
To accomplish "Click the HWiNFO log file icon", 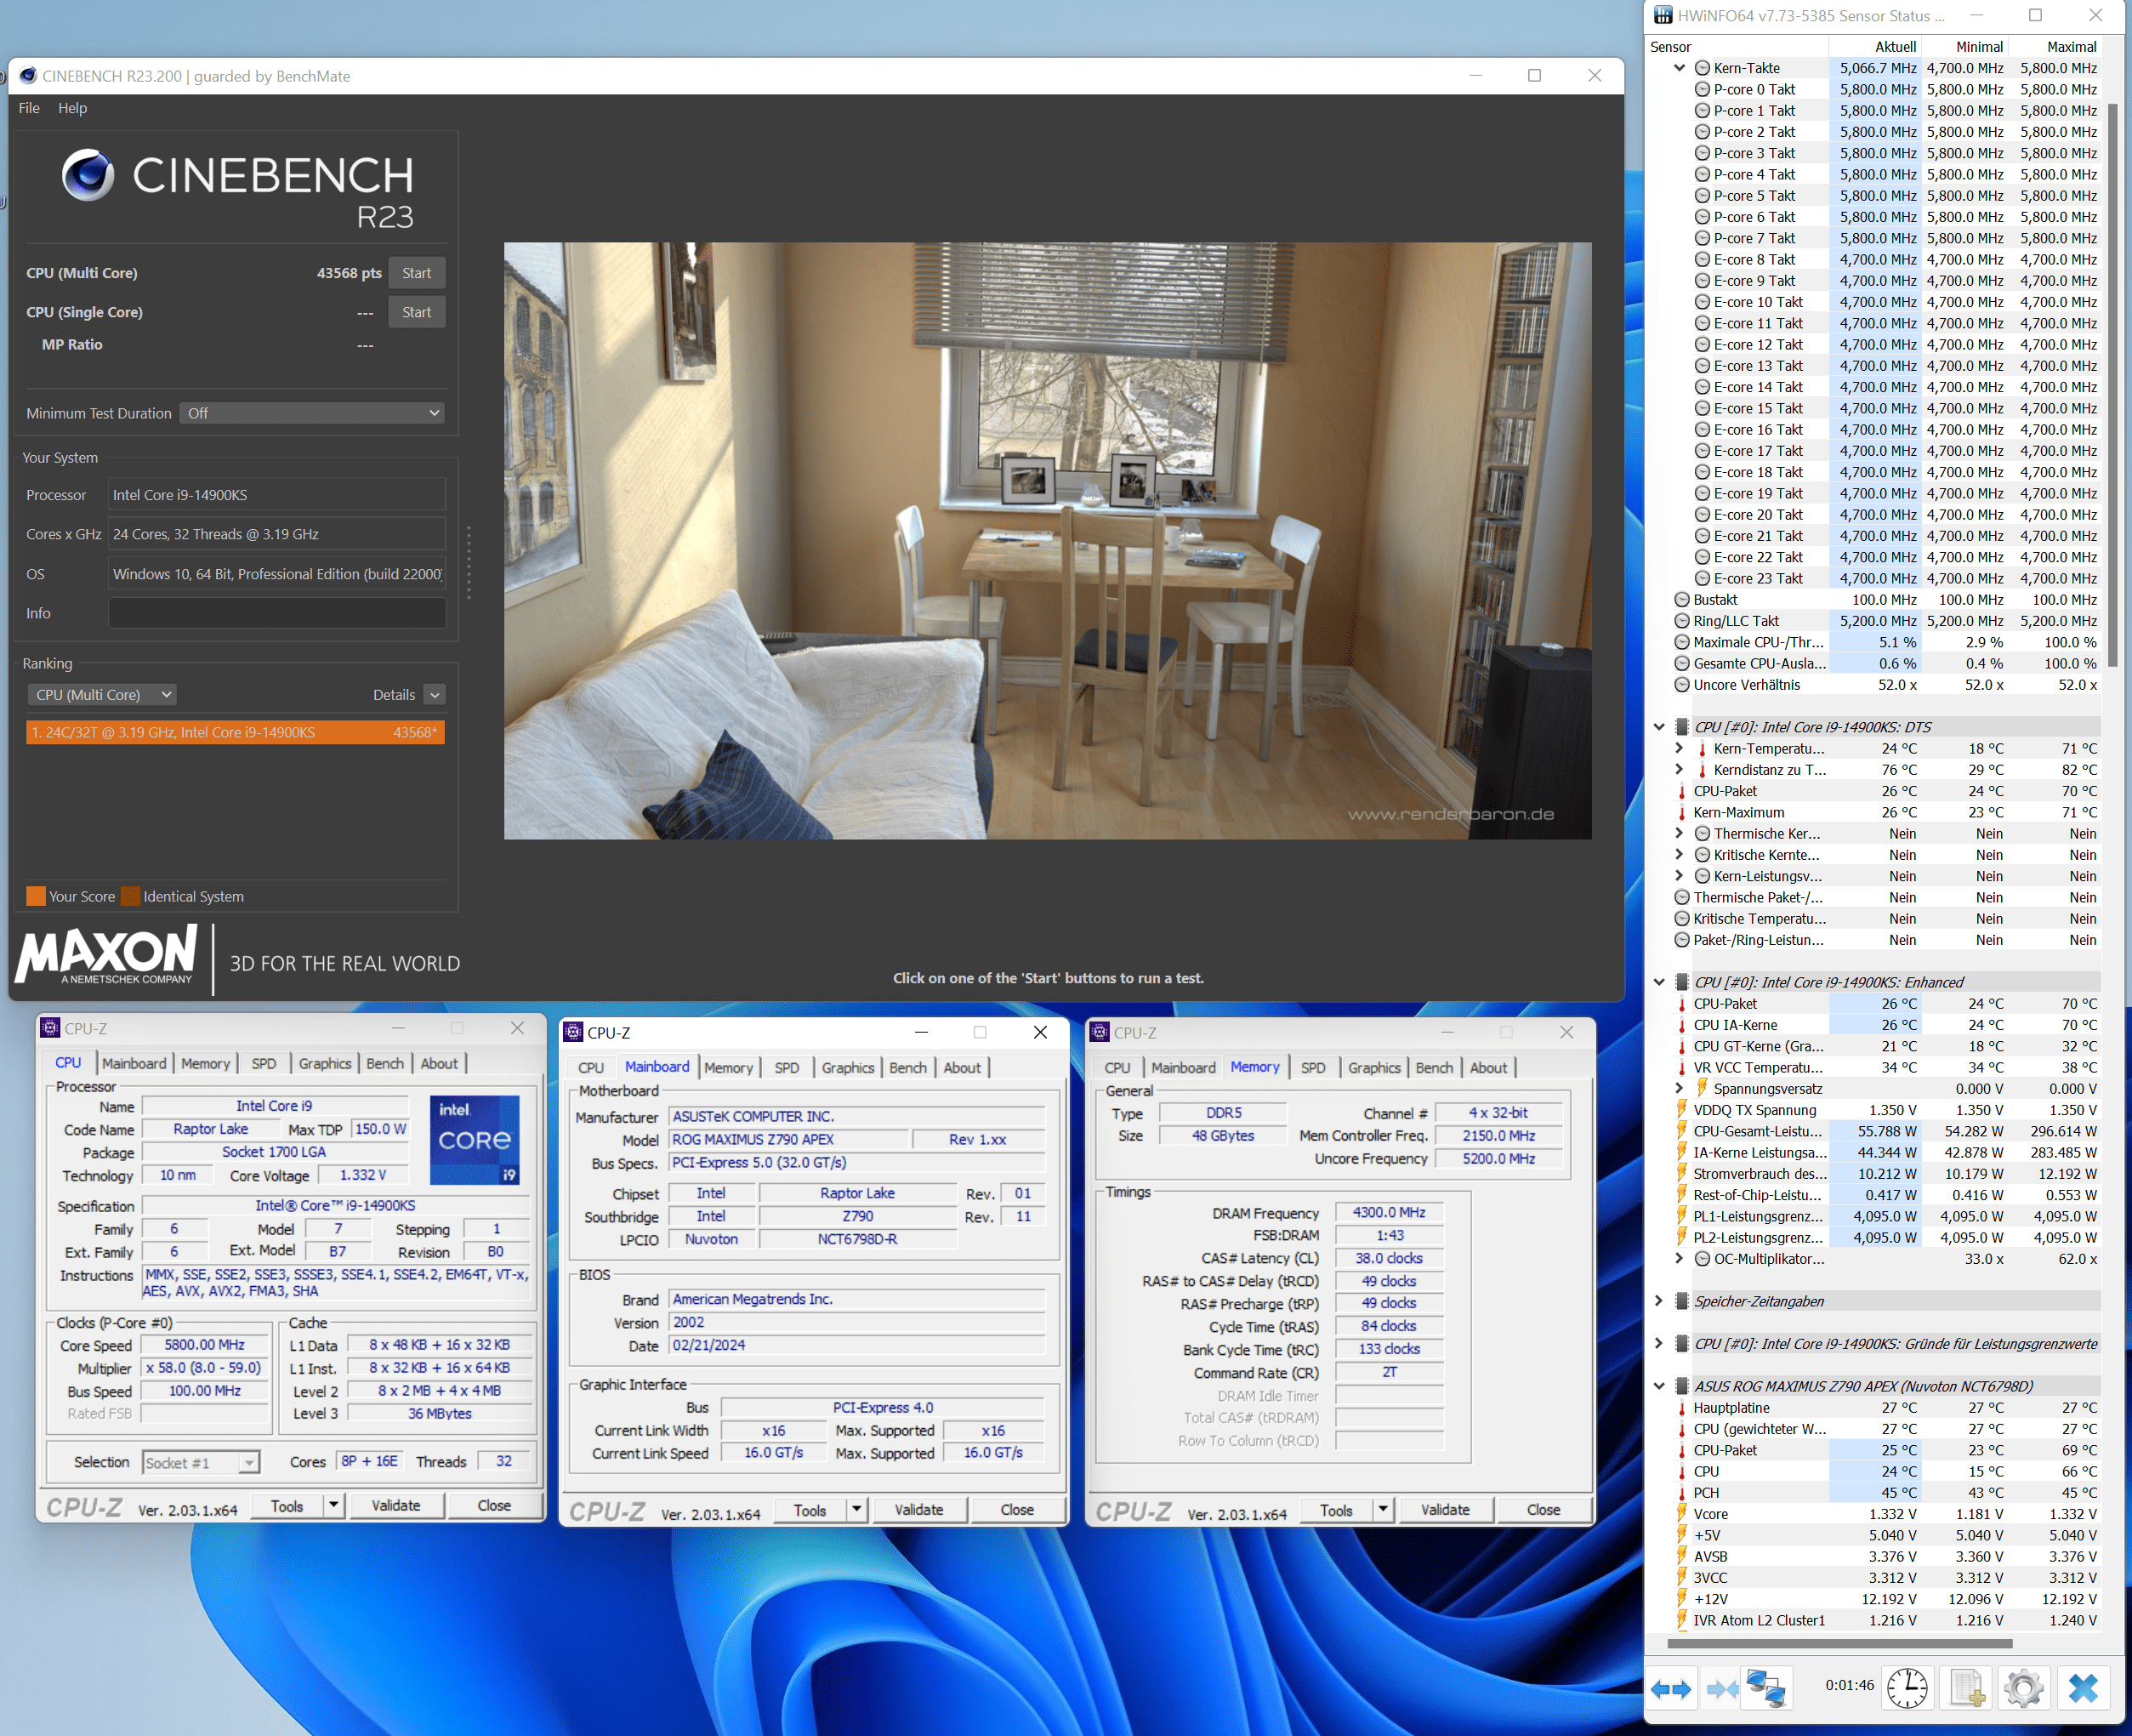I will [1966, 1689].
